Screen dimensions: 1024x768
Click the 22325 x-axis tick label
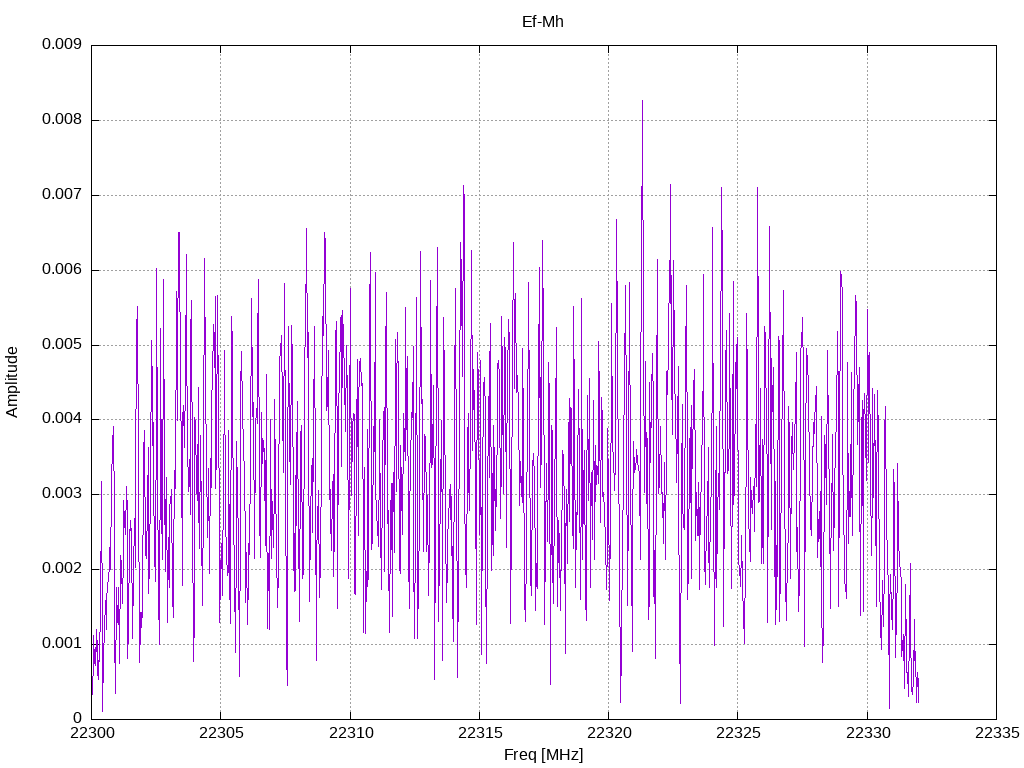tap(738, 733)
